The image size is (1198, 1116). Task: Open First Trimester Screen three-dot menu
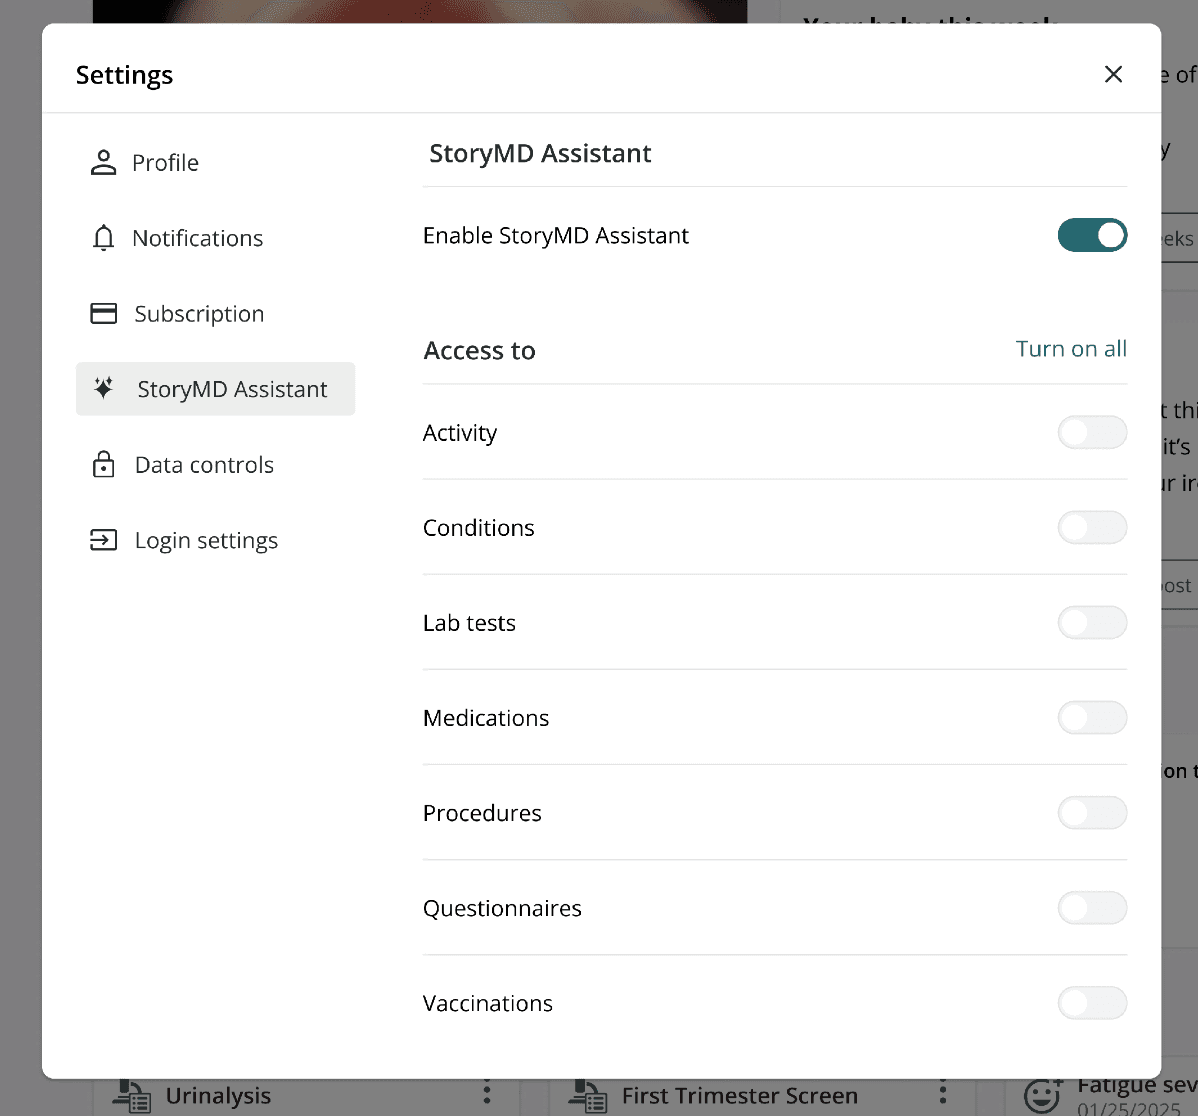click(943, 1093)
